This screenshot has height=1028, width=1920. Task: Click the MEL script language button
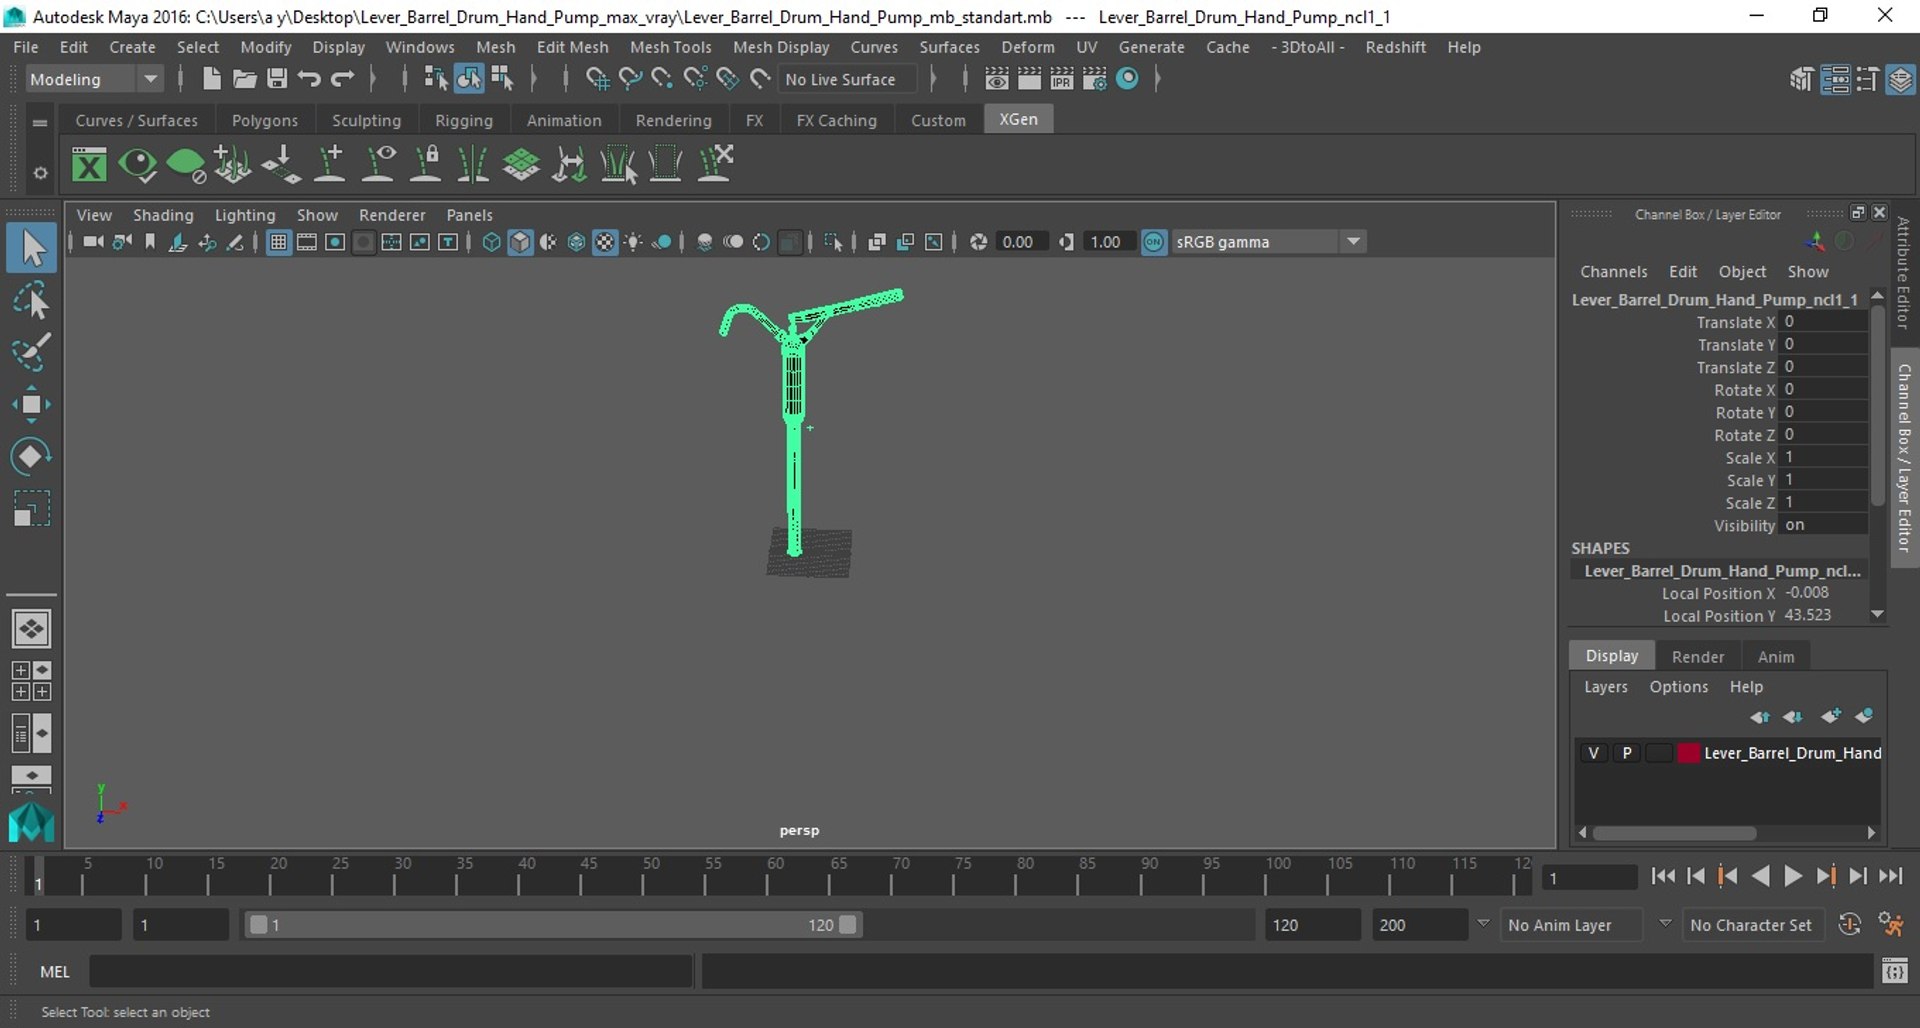coord(55,972)
